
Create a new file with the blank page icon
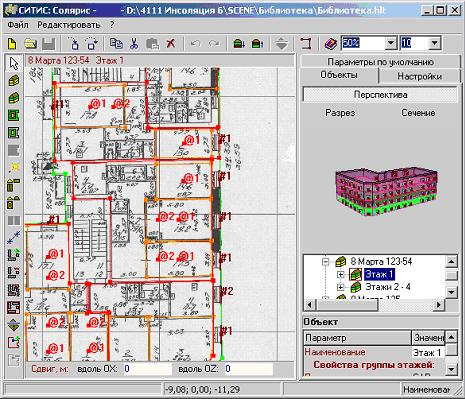[x=12, y=43]
